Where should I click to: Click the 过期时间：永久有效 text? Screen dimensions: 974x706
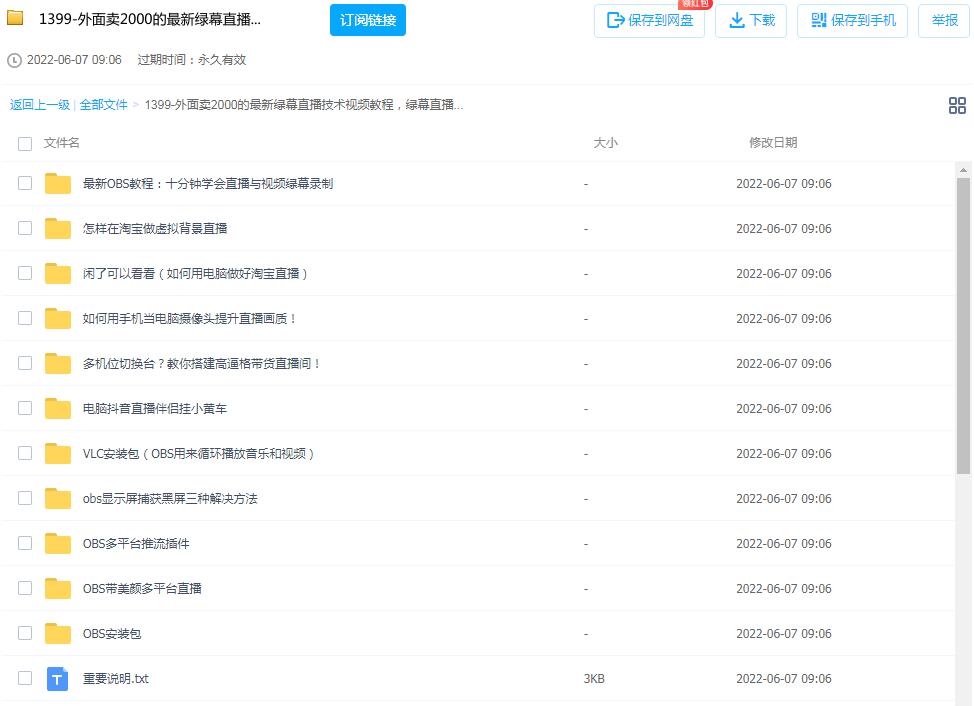(x=191, y=60)
